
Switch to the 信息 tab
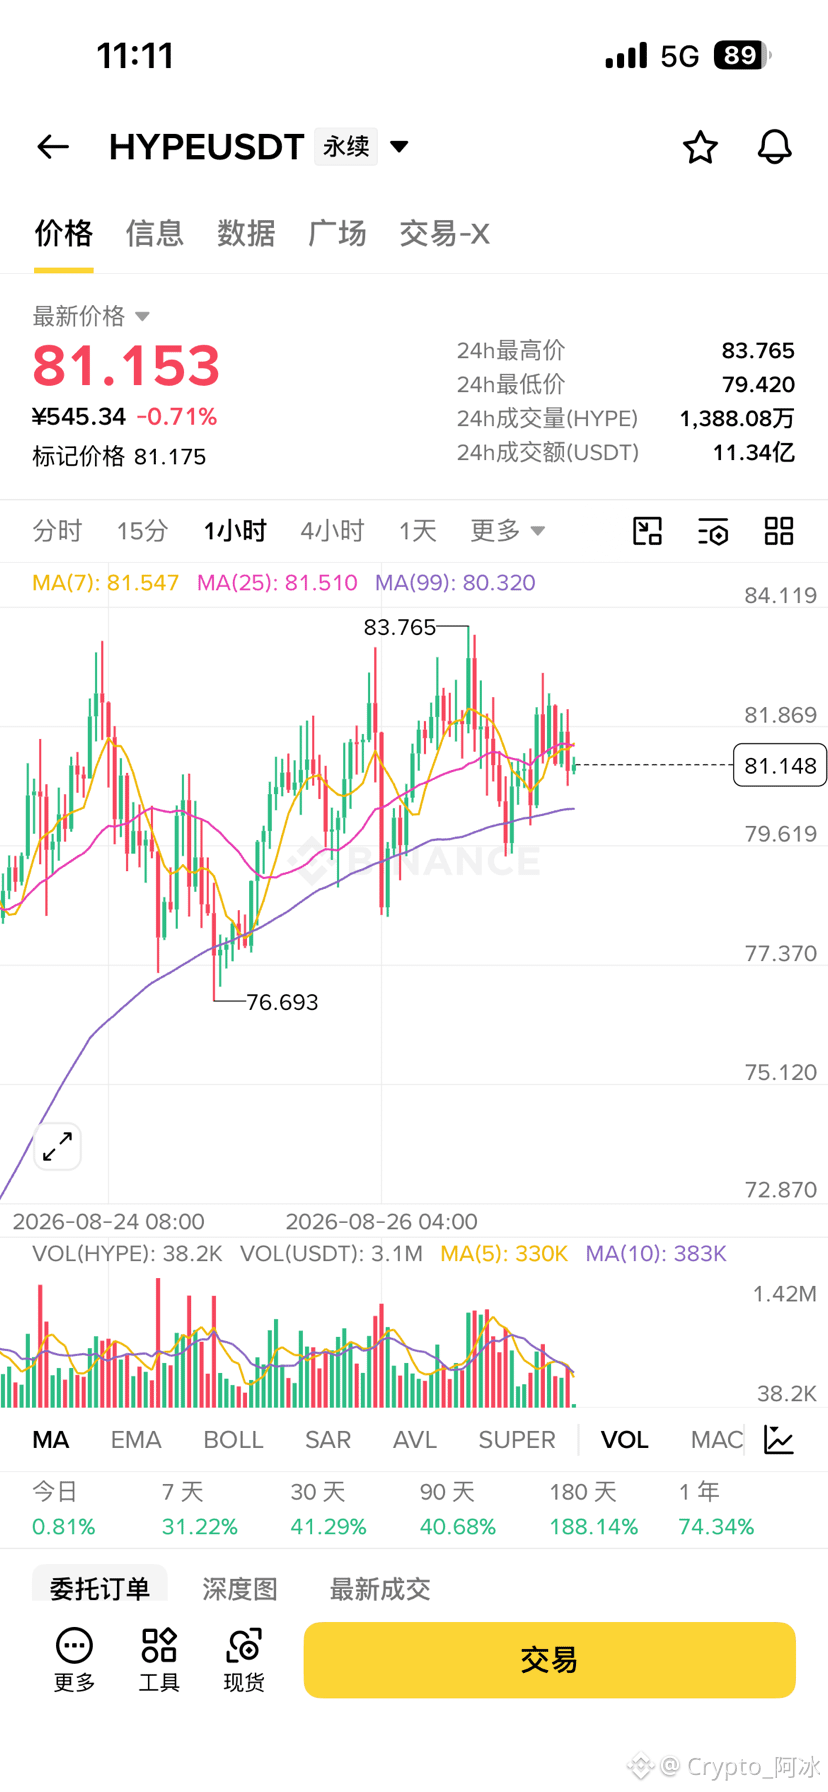pos(155,233)
